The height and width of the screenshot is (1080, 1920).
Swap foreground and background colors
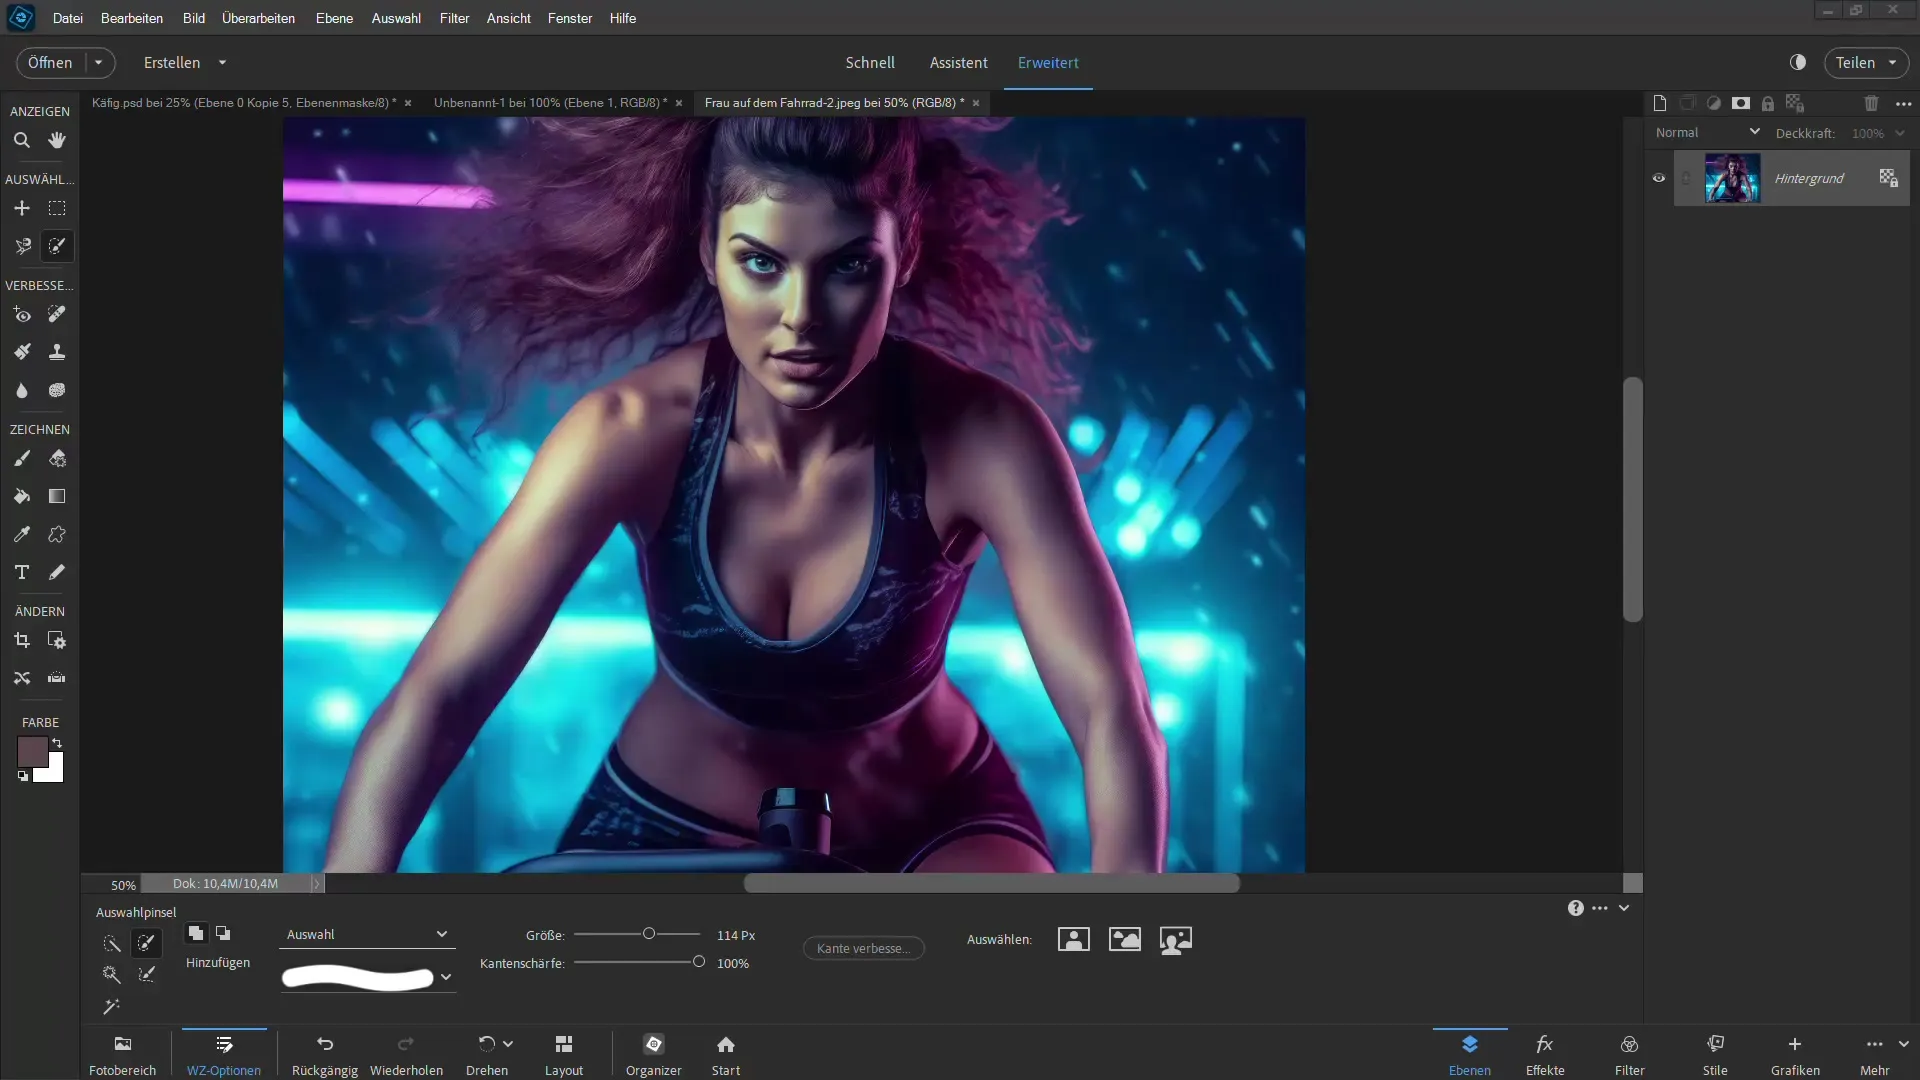tap(57, 743)
